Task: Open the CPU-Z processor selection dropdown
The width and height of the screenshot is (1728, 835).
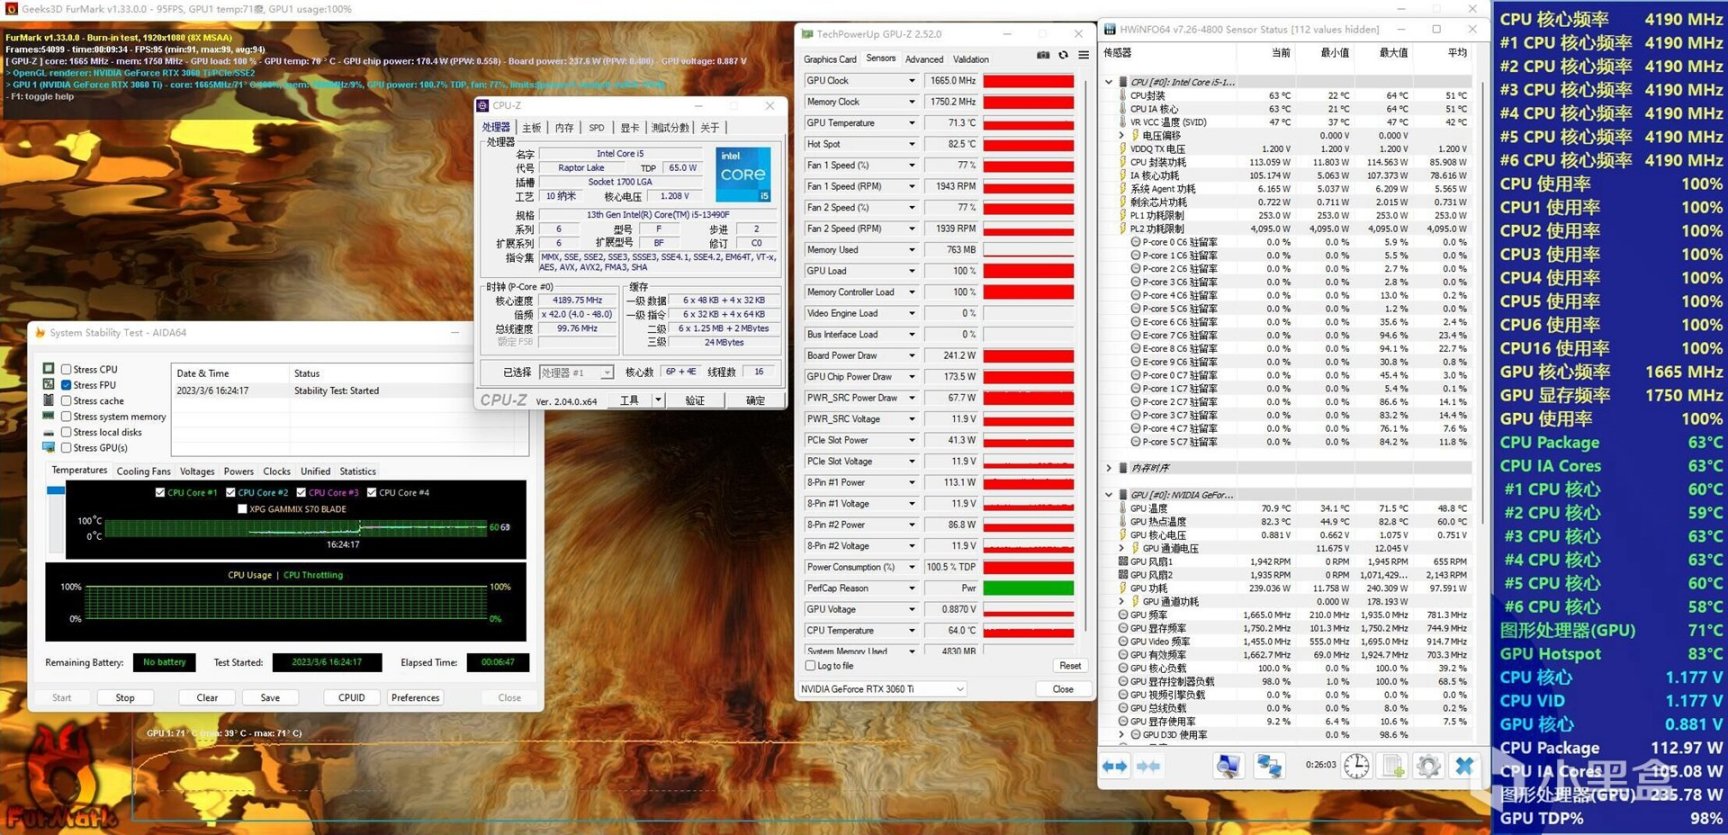Action: click(x=576, y=372)
